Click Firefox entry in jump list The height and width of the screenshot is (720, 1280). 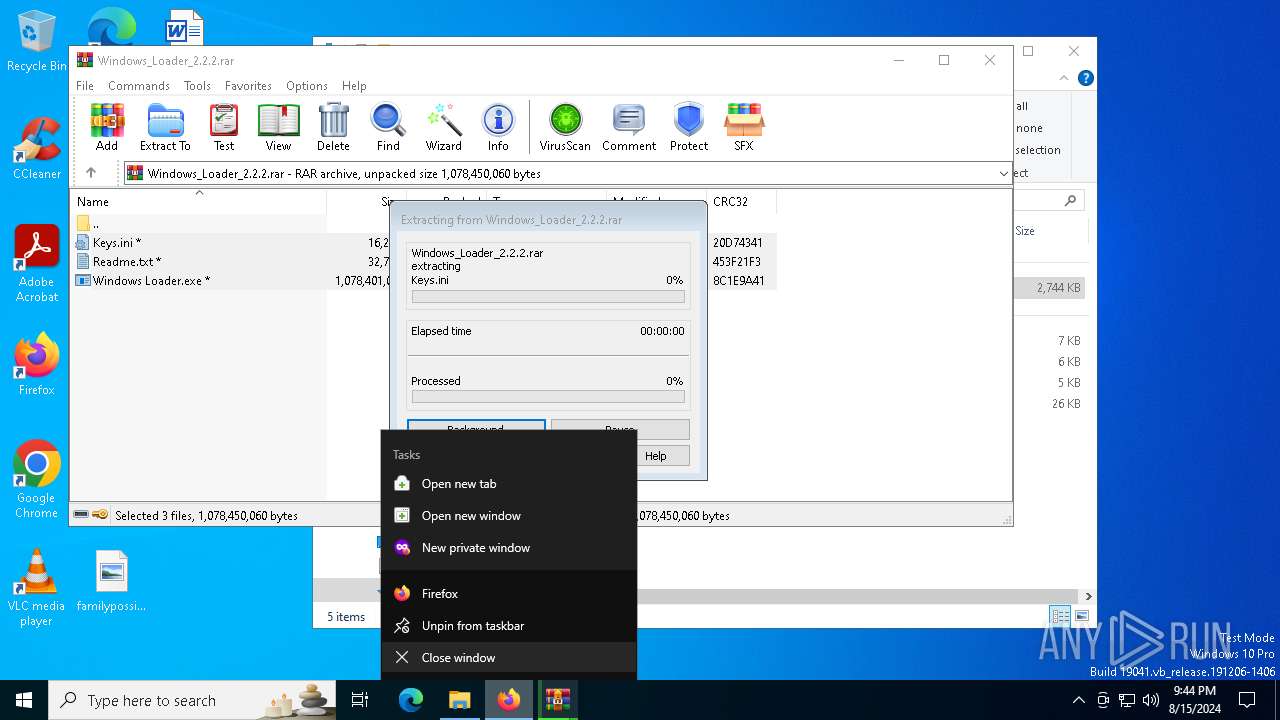click(509, 594)
